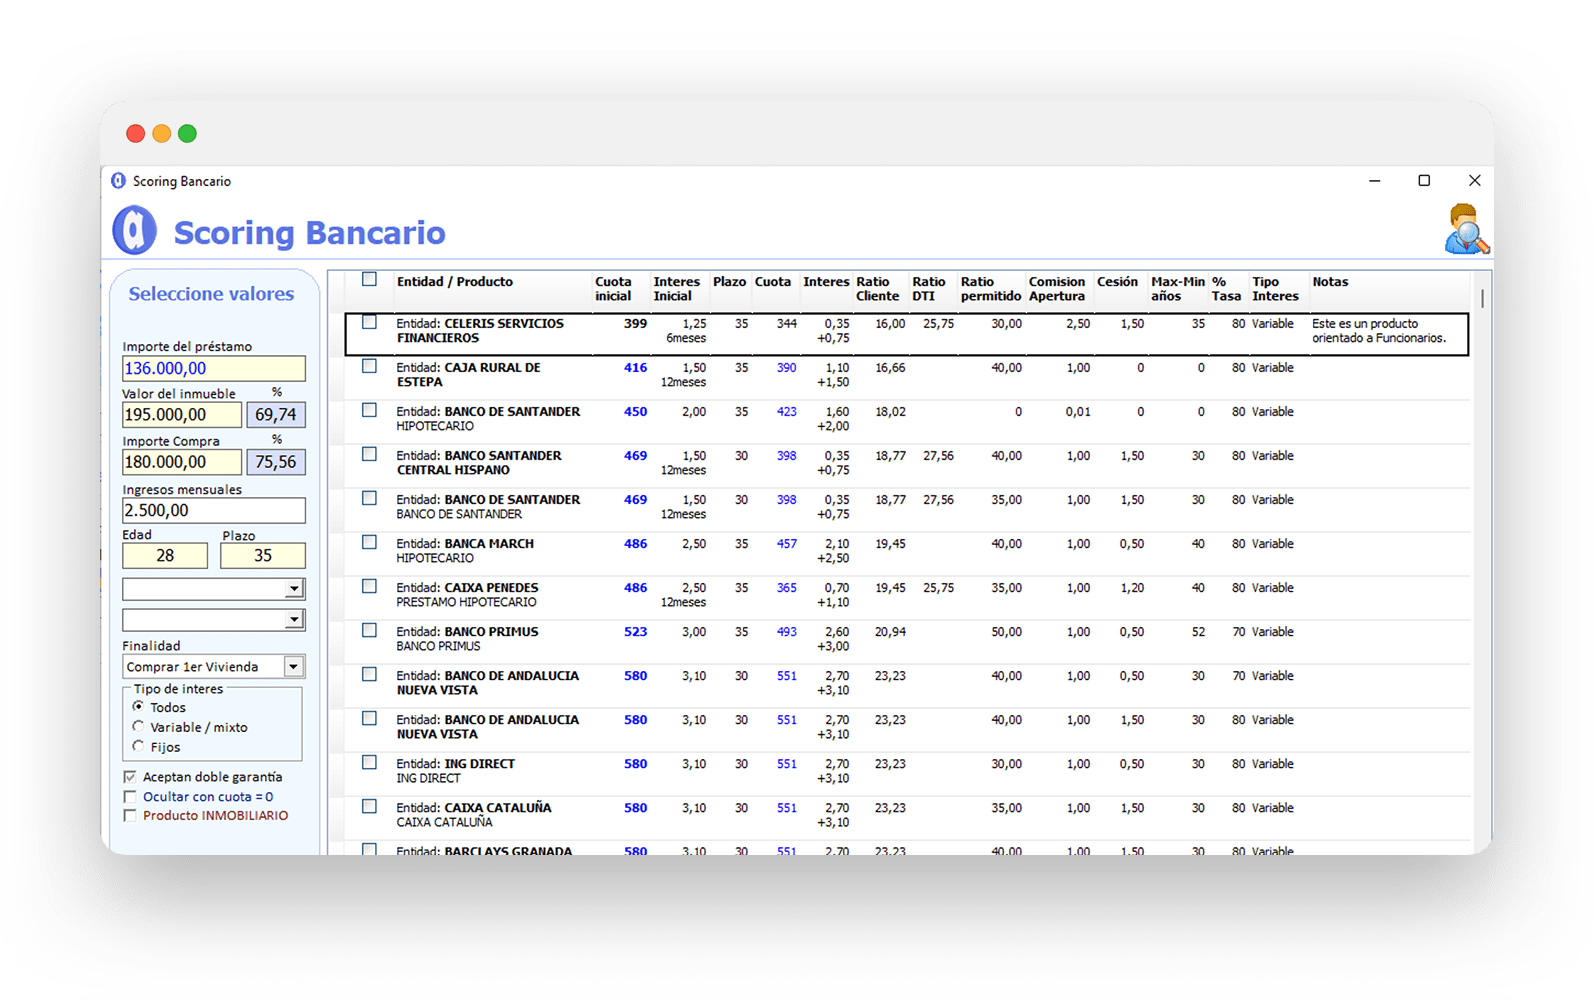Click the Seleccione valores panel heading
1594x1000 pixels.
(x=211, y=294)
